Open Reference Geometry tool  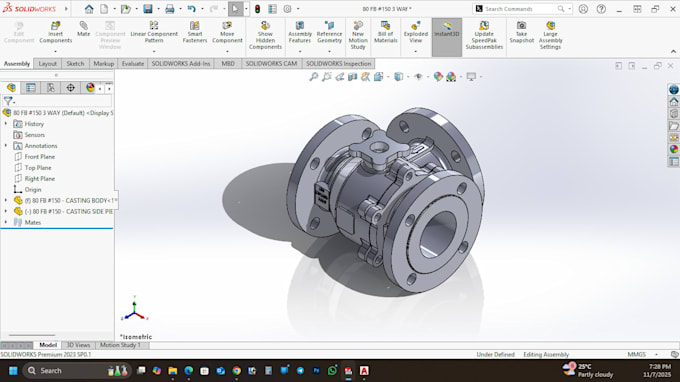(x=329, y=33)
